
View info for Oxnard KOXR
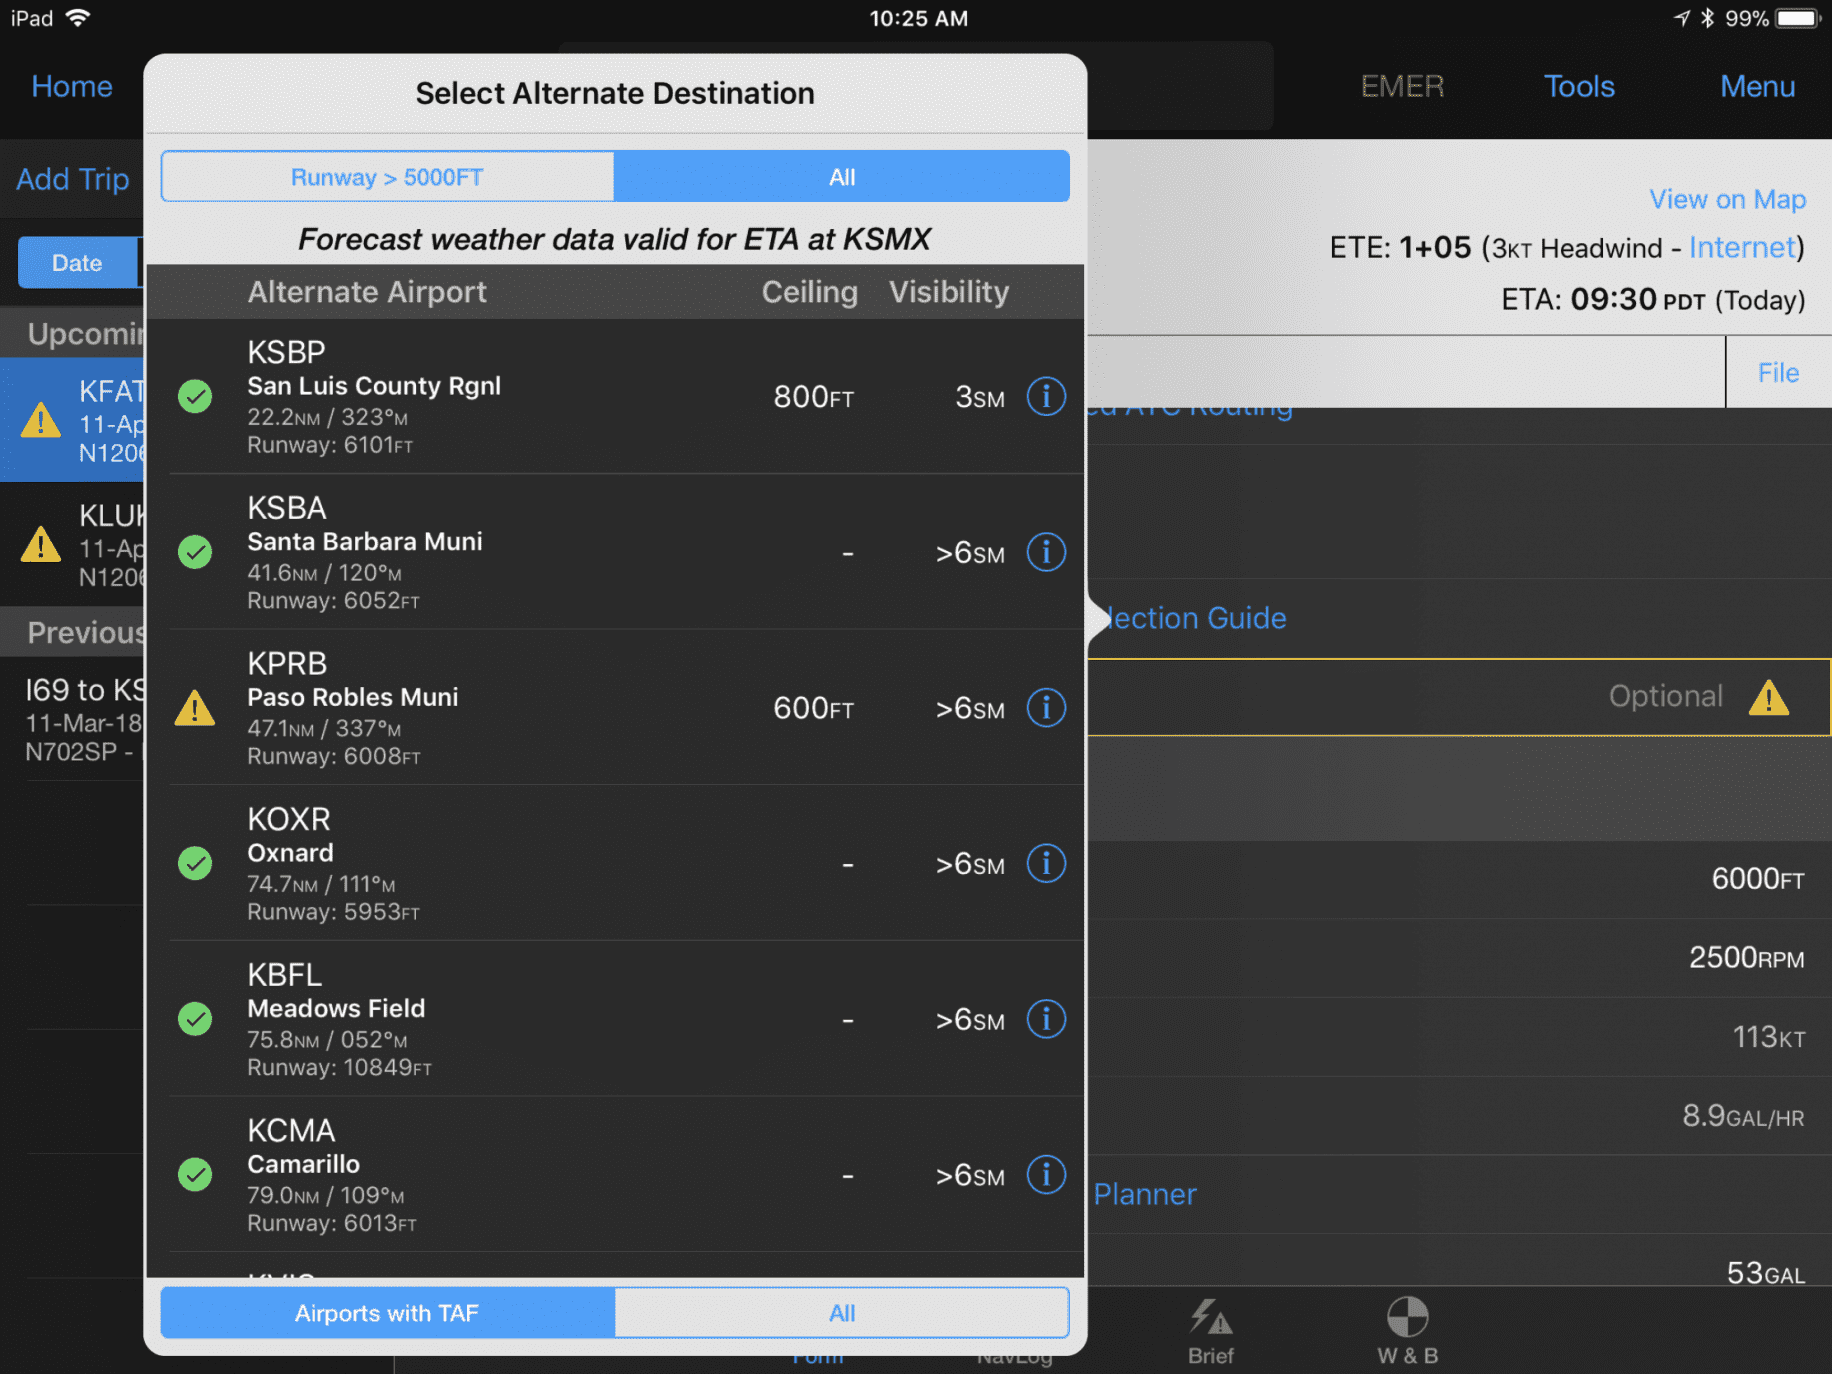[x=1046, y=863]
